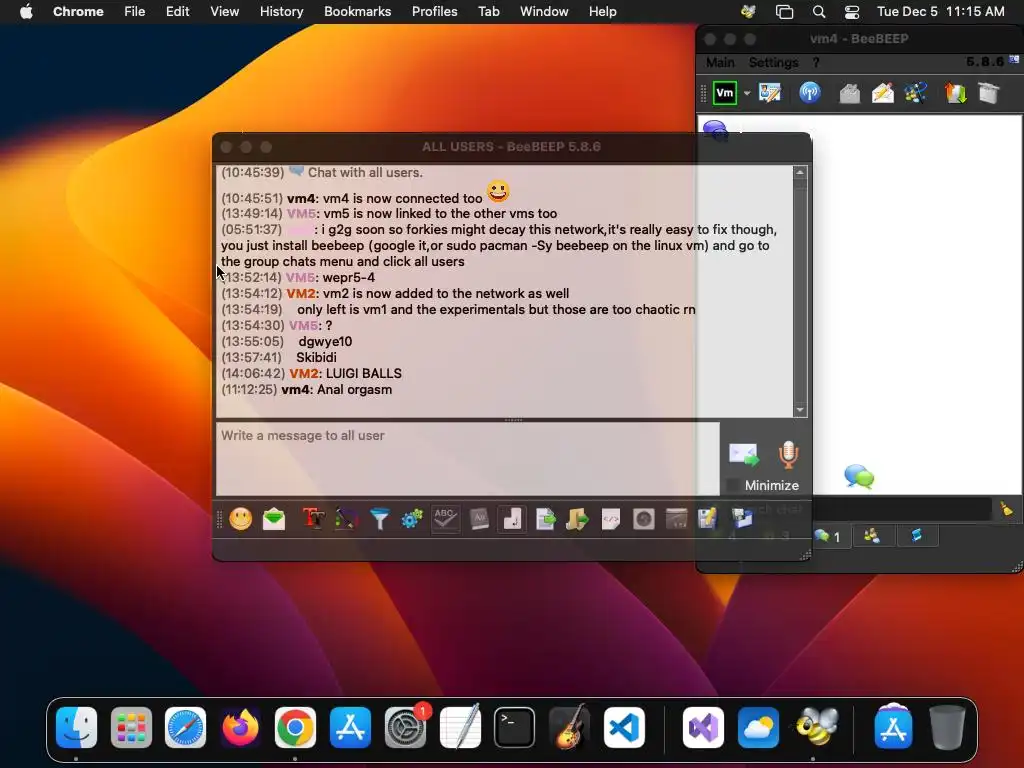Click the yellow broom clear search icon
The image size is (1024, 768).
(1006, 509)
